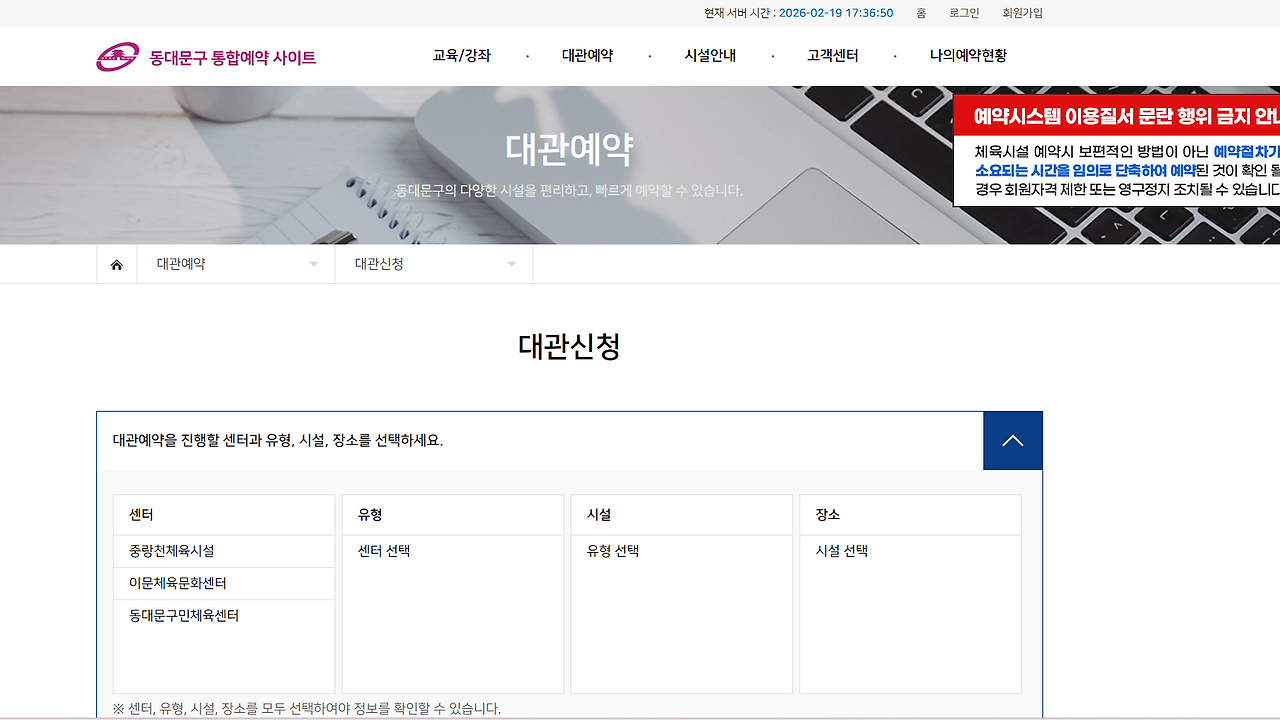Click the 시설 column header
The width and height of the screenshot is (1280, 720).
pos(682,515)
